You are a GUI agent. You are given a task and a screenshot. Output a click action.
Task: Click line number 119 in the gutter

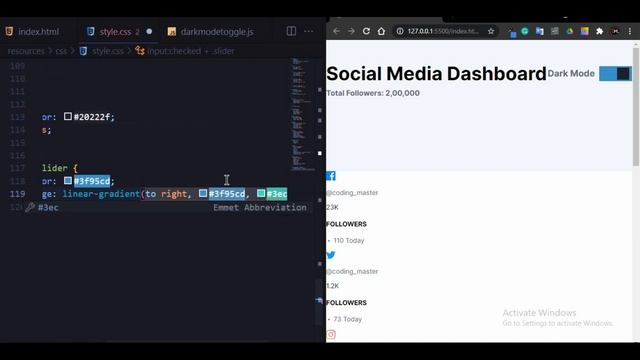point(17,194)
